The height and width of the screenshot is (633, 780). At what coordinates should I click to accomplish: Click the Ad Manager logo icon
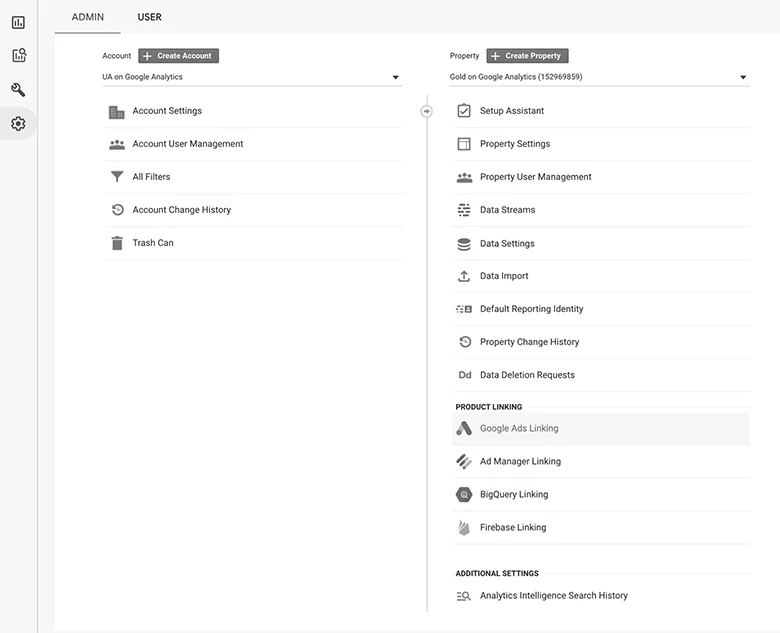[464, 461]
